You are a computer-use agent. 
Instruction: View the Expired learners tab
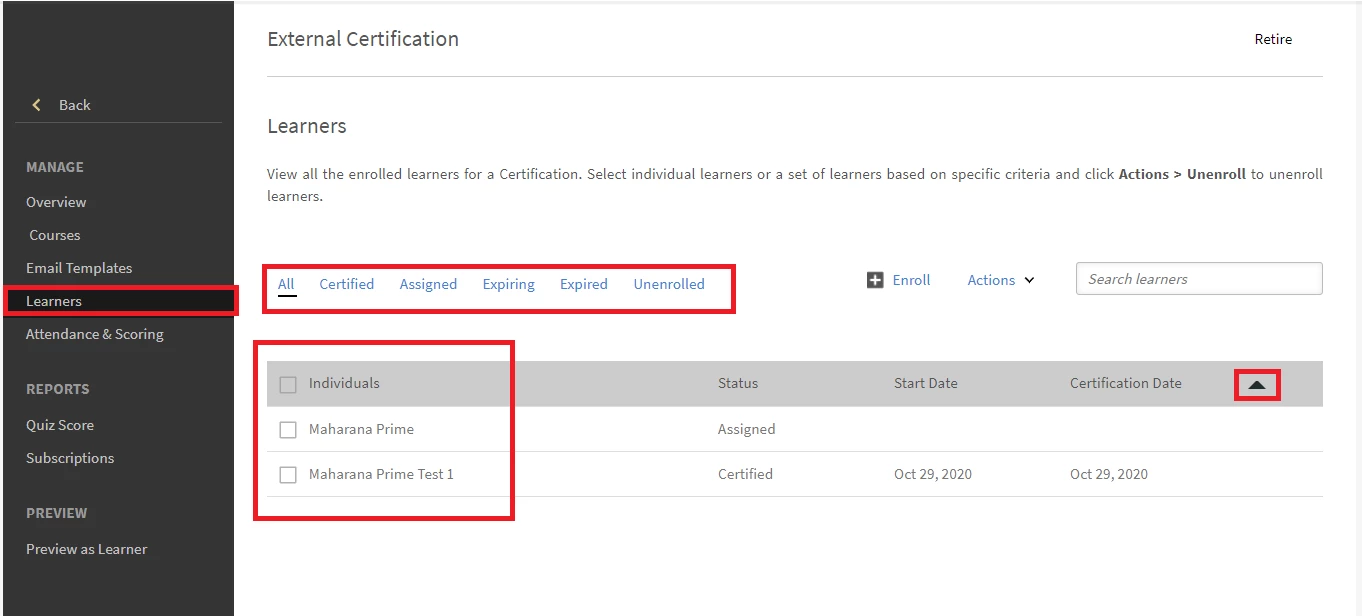583,284
